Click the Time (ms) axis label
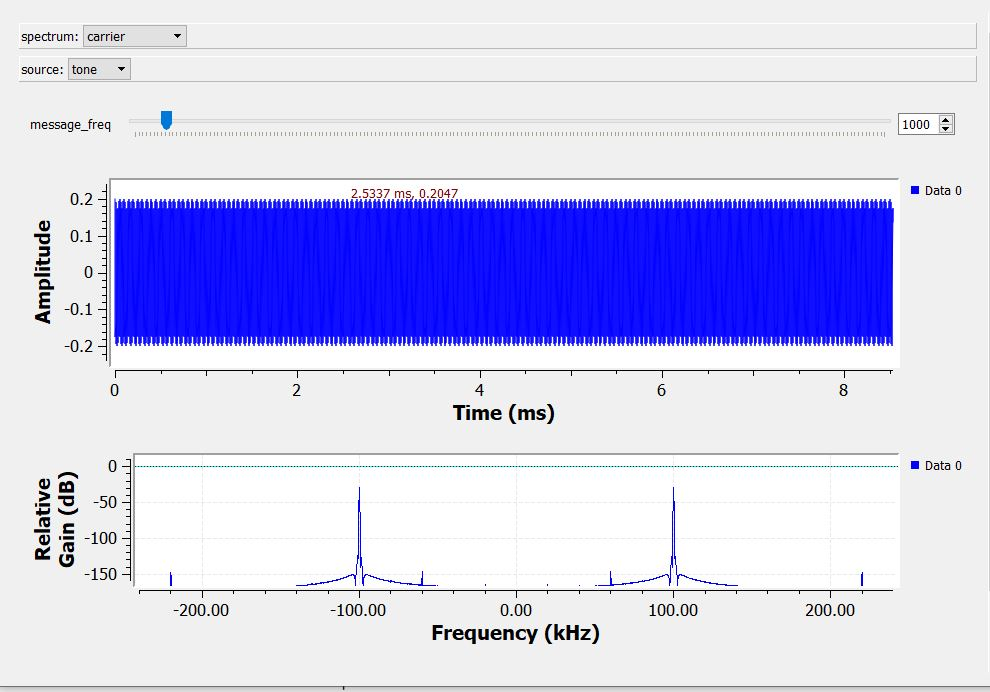The image size is (990, 692). [x=505, y=413]
